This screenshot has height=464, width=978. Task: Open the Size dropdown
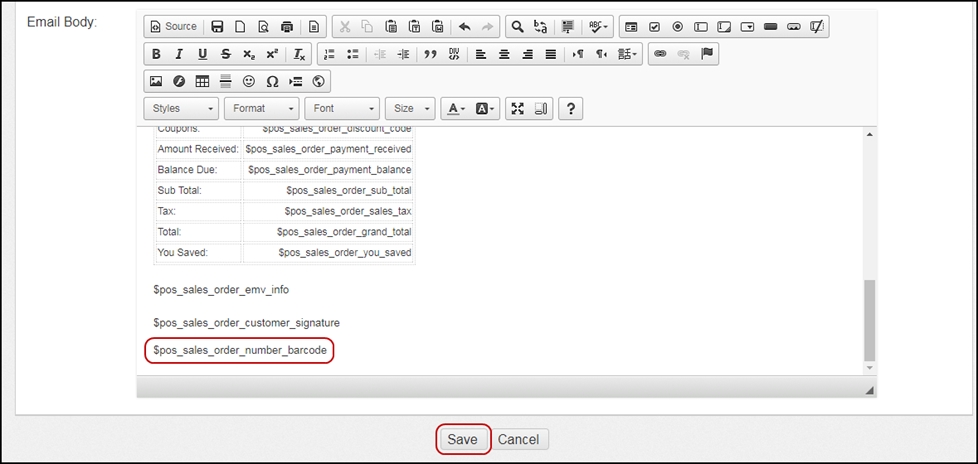coord(410,109)
